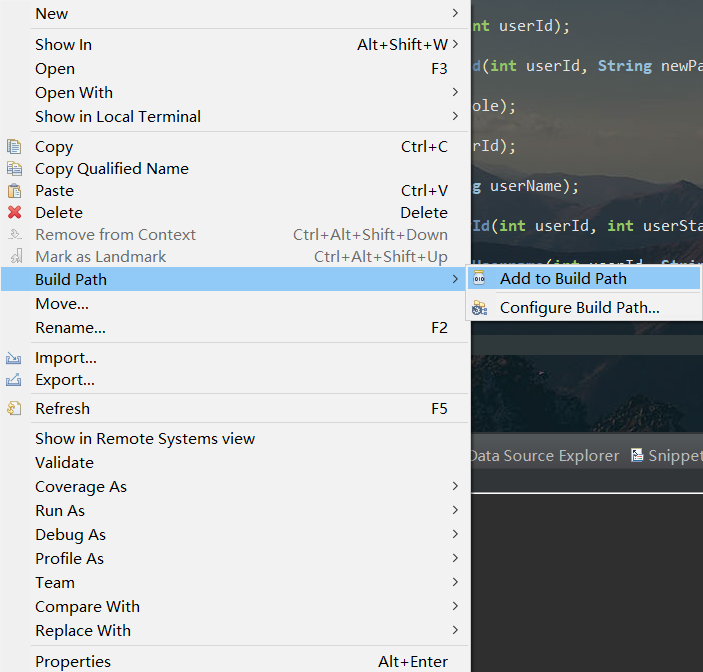Screen dimensions: 703x672
Task: Select Import... menu entry
Action: [235, 358]
